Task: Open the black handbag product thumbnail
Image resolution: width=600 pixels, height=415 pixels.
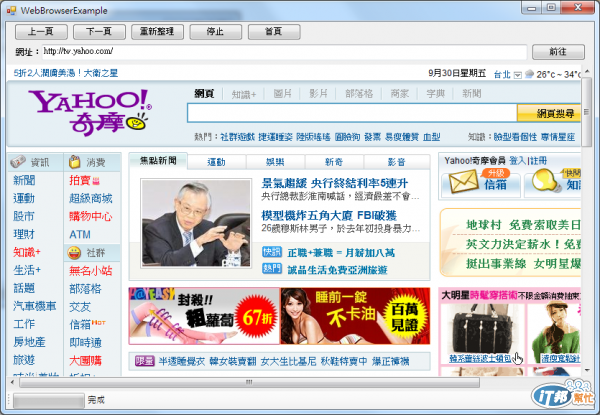Action: pyautogui.click(x=481, y=329)
